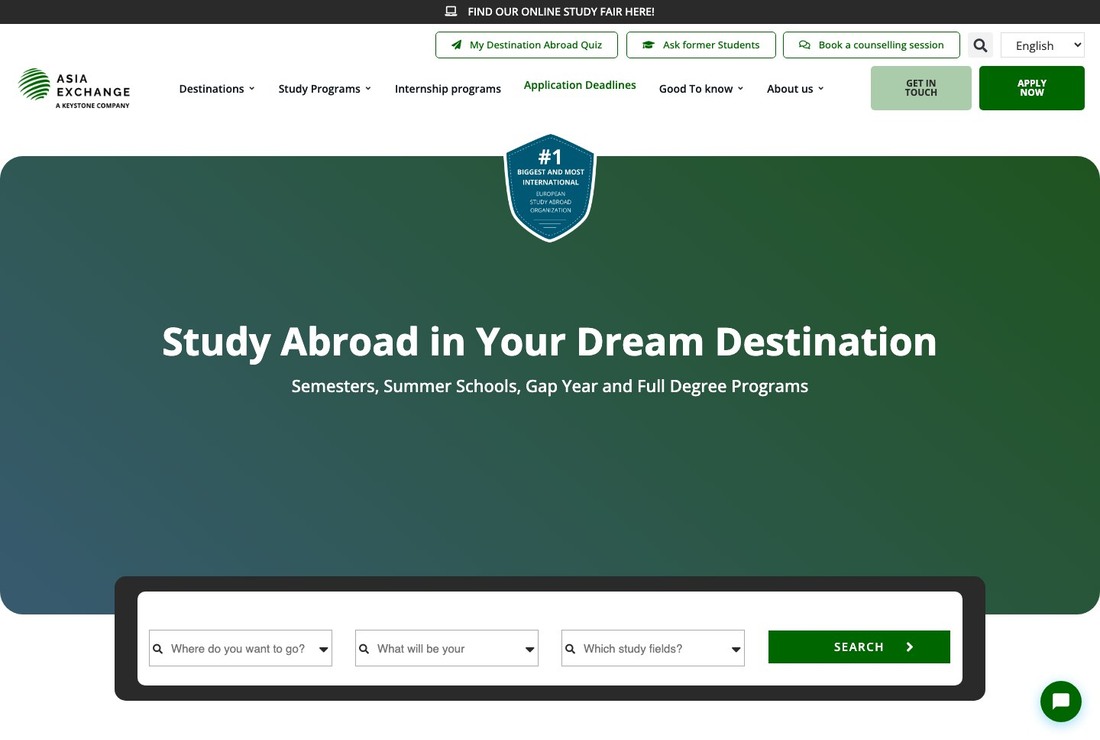The width and height of the screenshot is (1100, 740).
Task: Click the Get In Touch button
Action: 920,88
